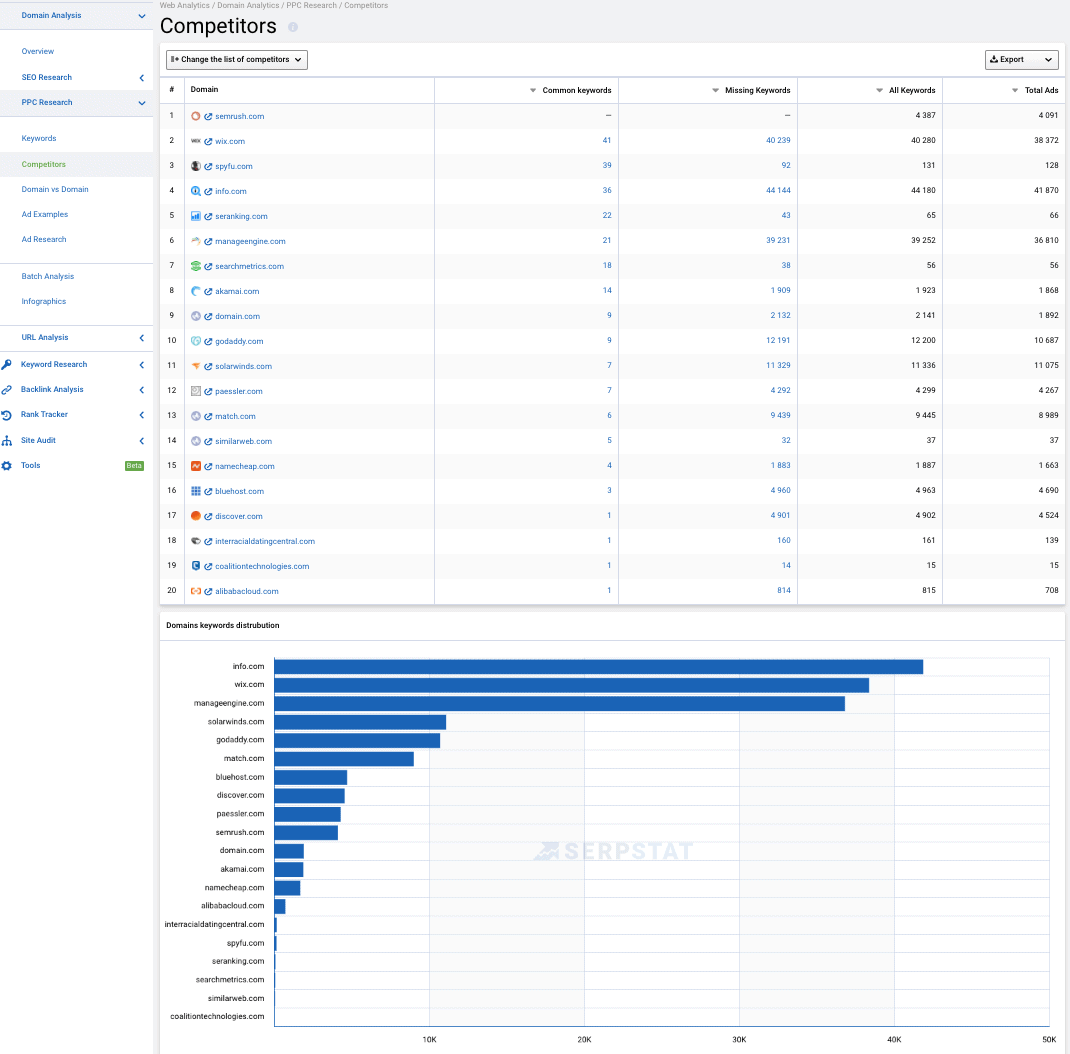Image resolution: width=1070 pixels, height=1054 pixels.
Task: Open Batch Analysis in sidebar
Action: tap(48, 276)
